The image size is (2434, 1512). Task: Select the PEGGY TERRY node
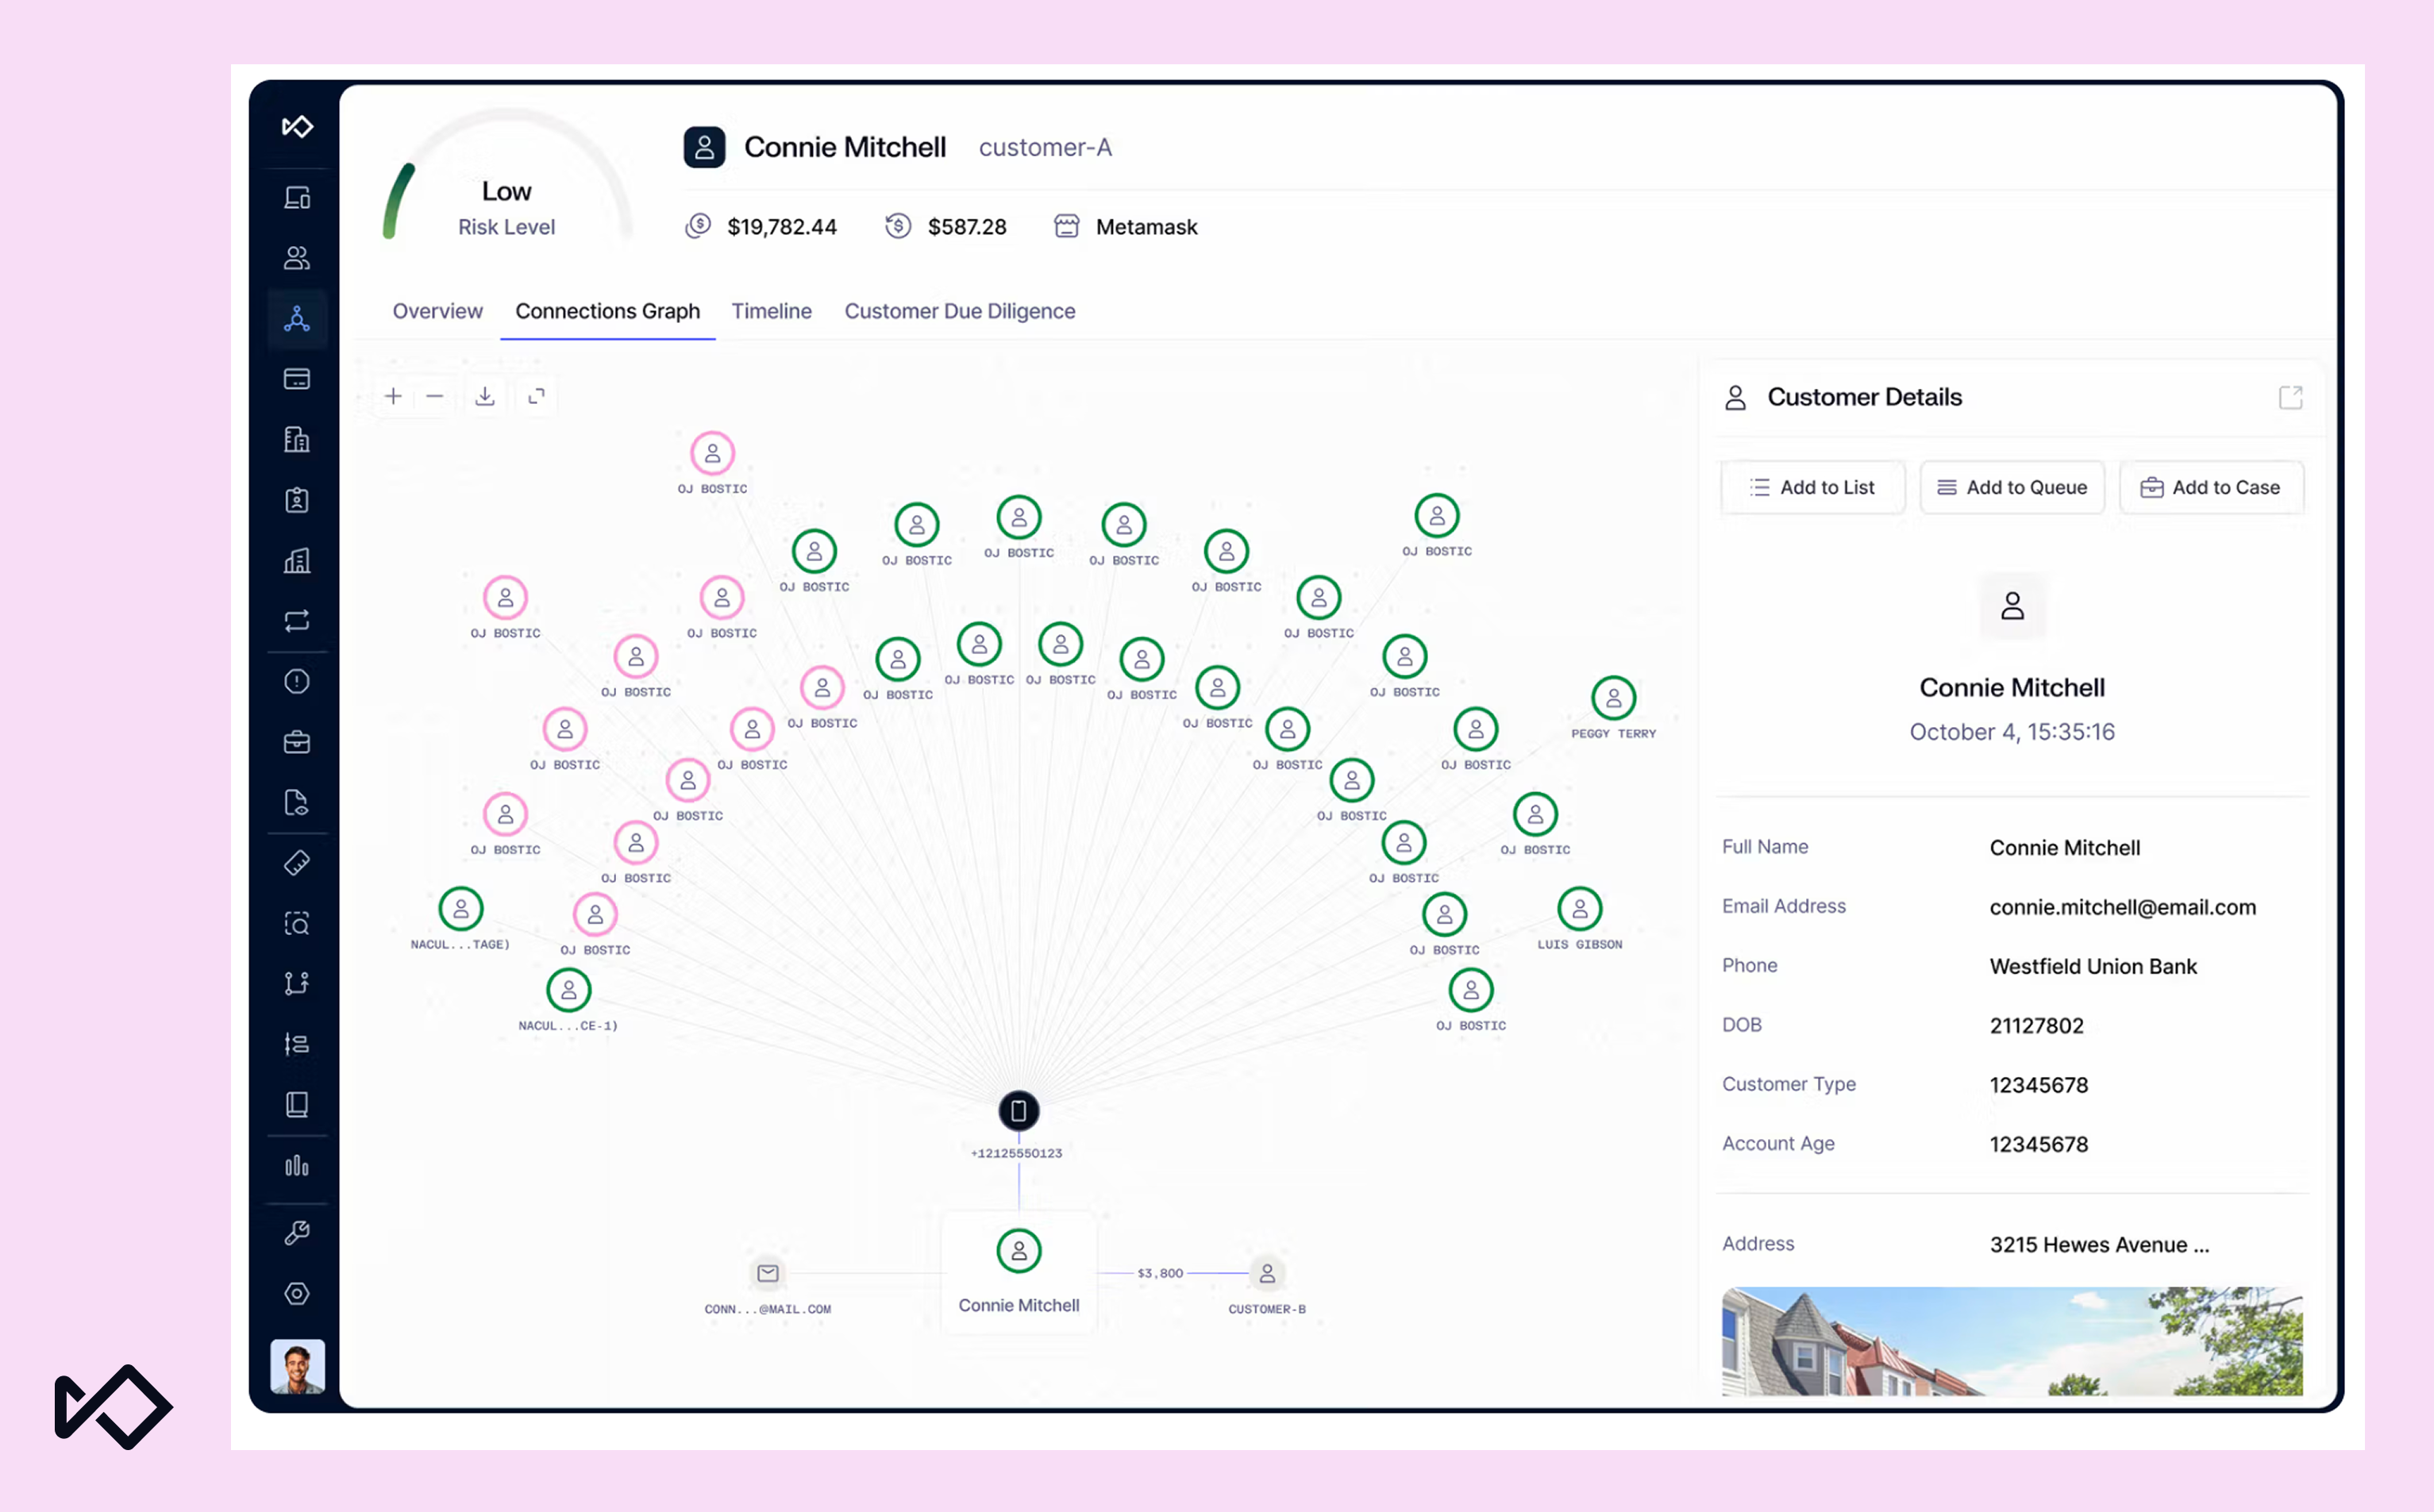[1613, 698]
